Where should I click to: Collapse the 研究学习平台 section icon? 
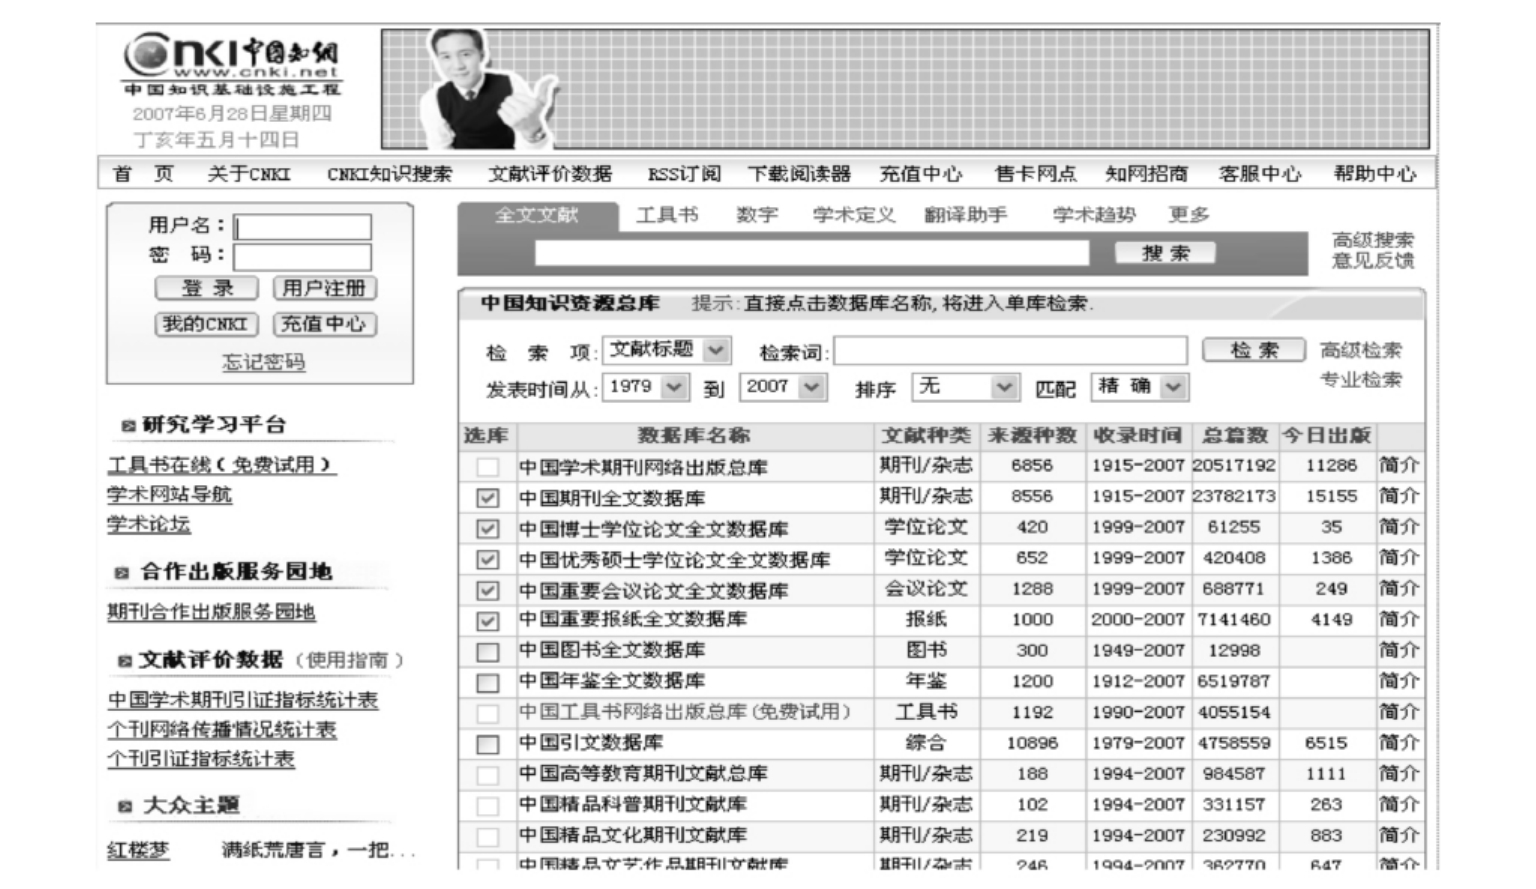[127, 426]
